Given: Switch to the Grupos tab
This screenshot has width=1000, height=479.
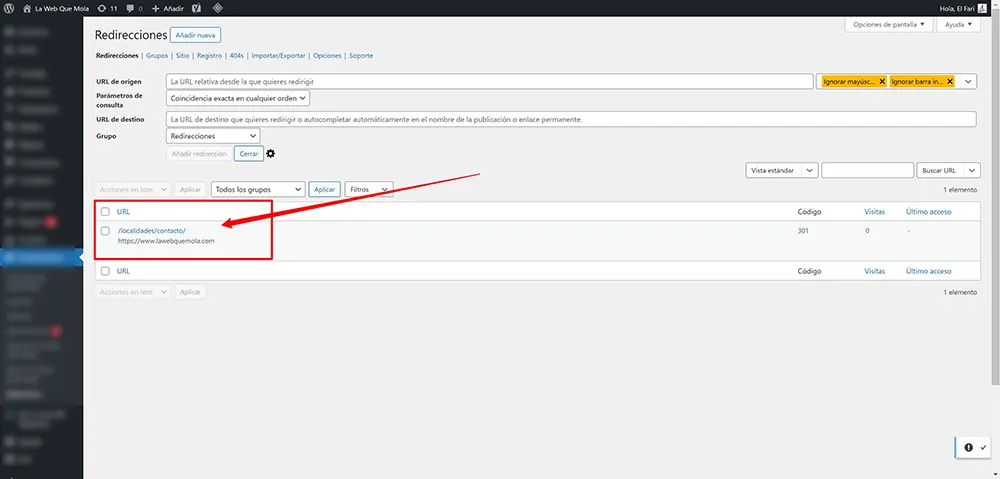Looking at the screenshot, I should point(157,56).
